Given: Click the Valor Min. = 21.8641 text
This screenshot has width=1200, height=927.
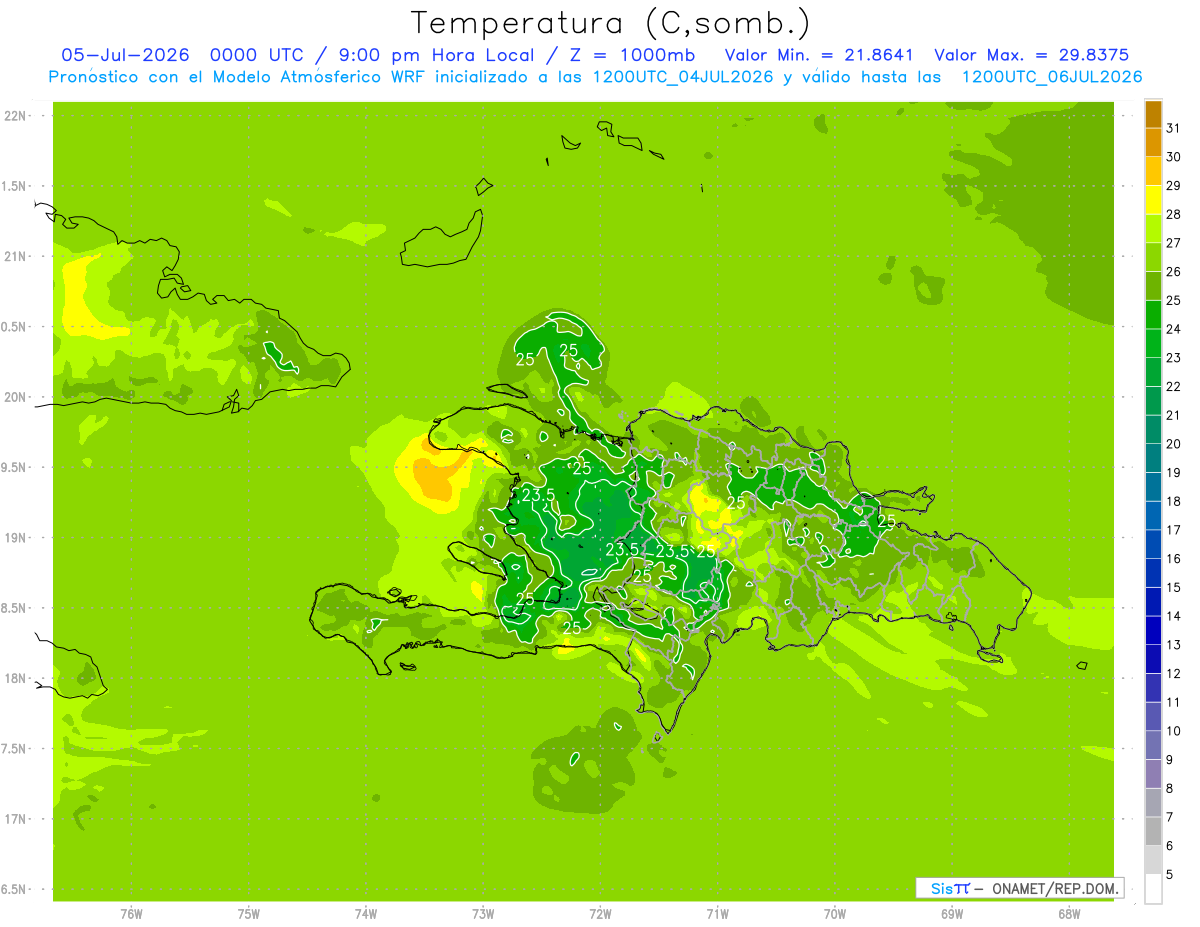Looking at the screenshot, I should [820, 54].
